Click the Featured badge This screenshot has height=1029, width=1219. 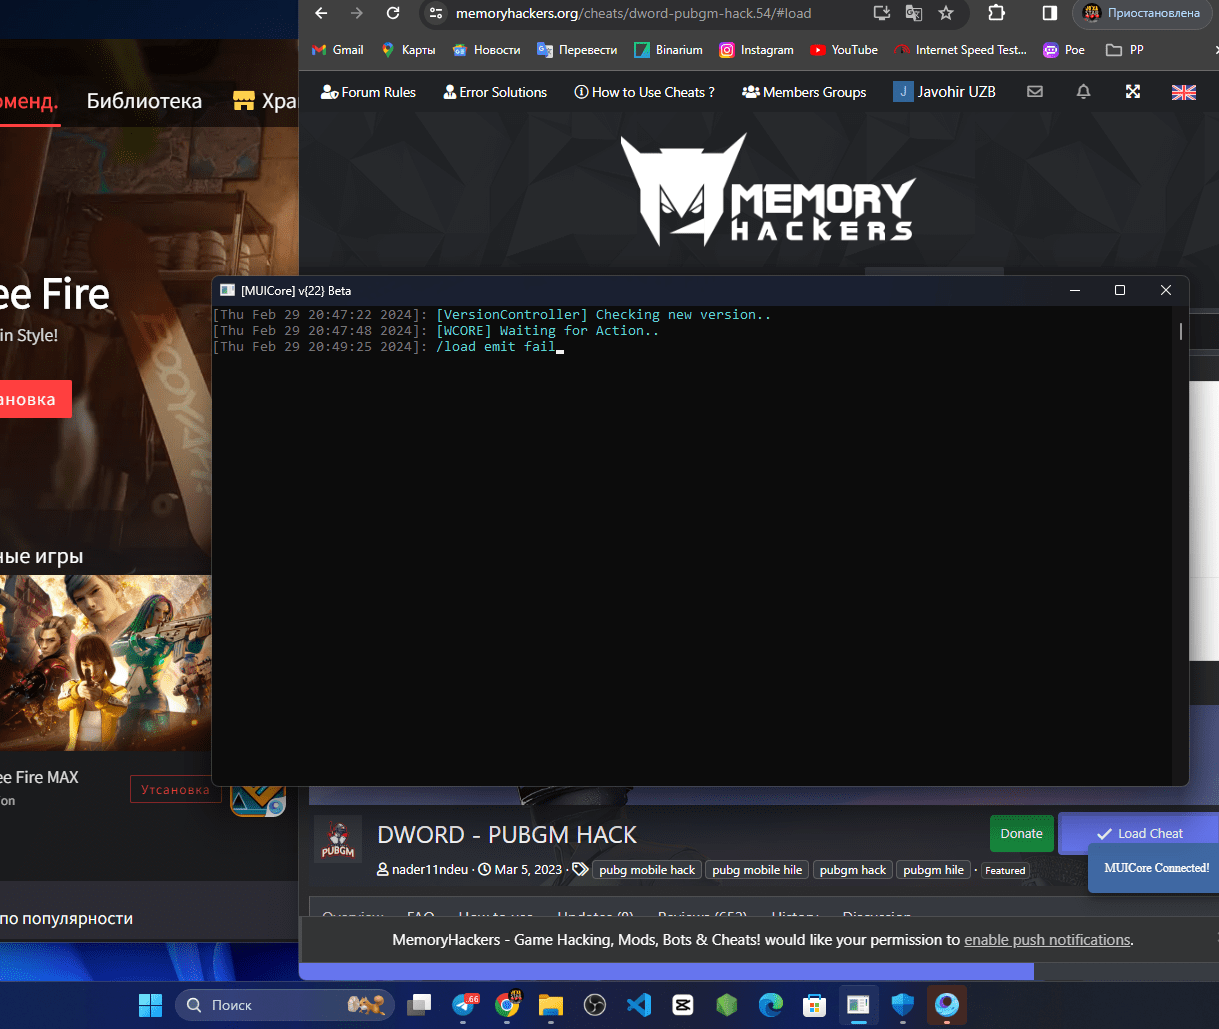(1005, 870)
